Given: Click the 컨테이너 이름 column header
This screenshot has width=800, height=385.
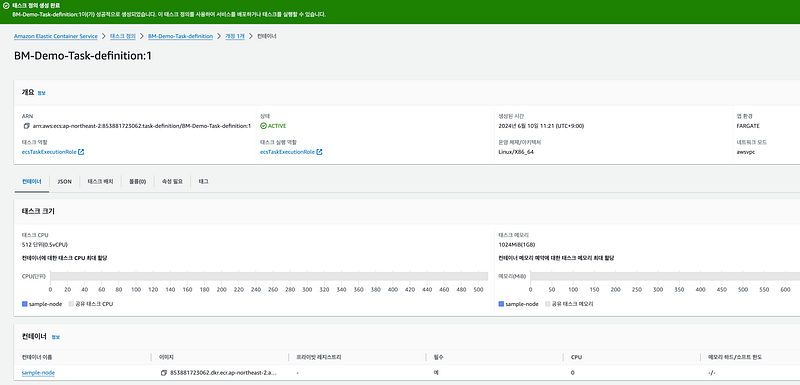Looking at the screenshot, I should click(37, 357).
